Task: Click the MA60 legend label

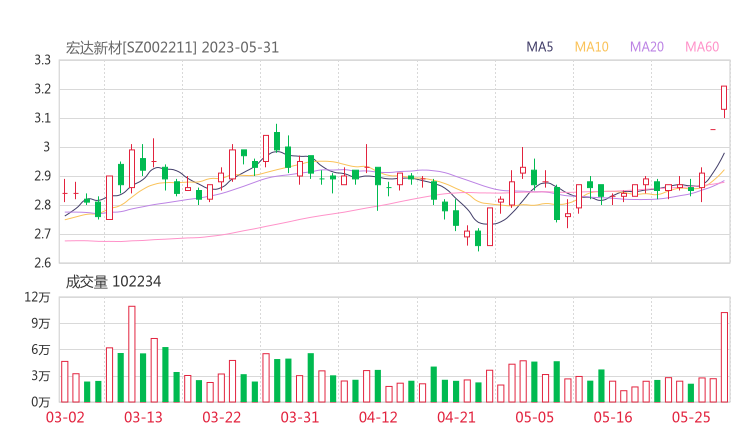Action: (x=702, y=47)
